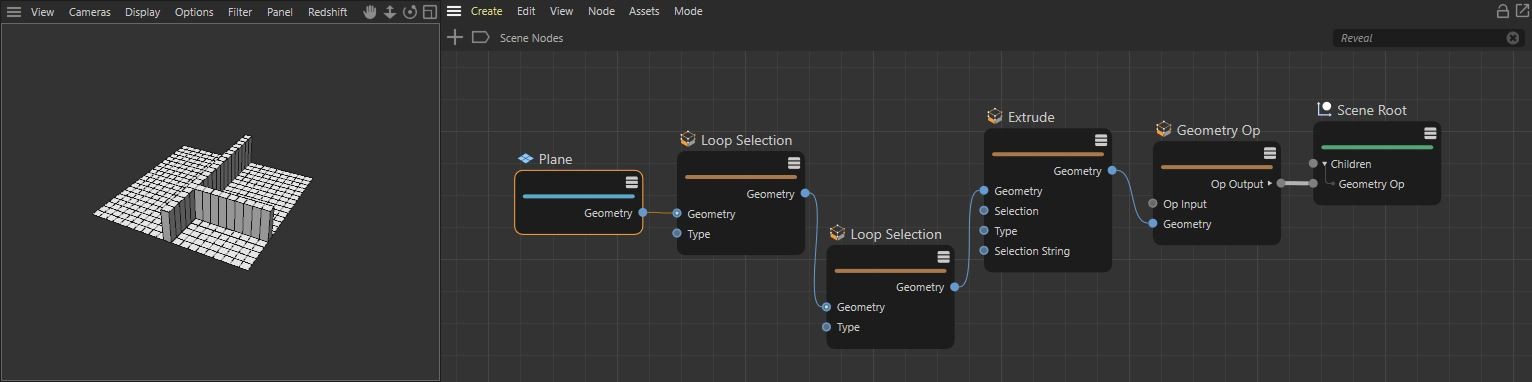Click the first Loop Selection node cube icon
Image resolution: width=1532 pixels, height=382 pixels.
click(688, 139)
